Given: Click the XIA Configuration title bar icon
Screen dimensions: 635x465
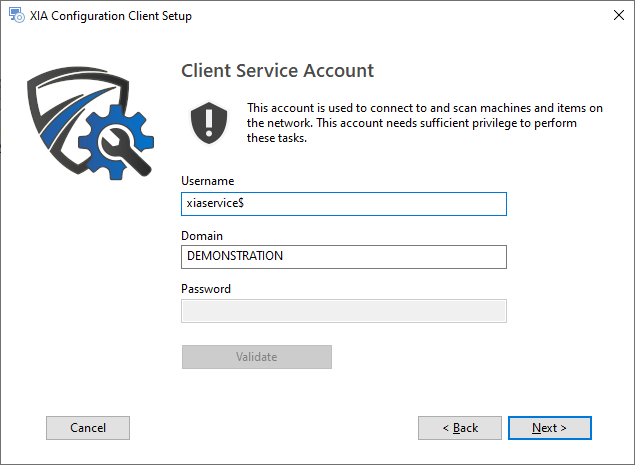Looking at the screenshot, I should [16, 16].
